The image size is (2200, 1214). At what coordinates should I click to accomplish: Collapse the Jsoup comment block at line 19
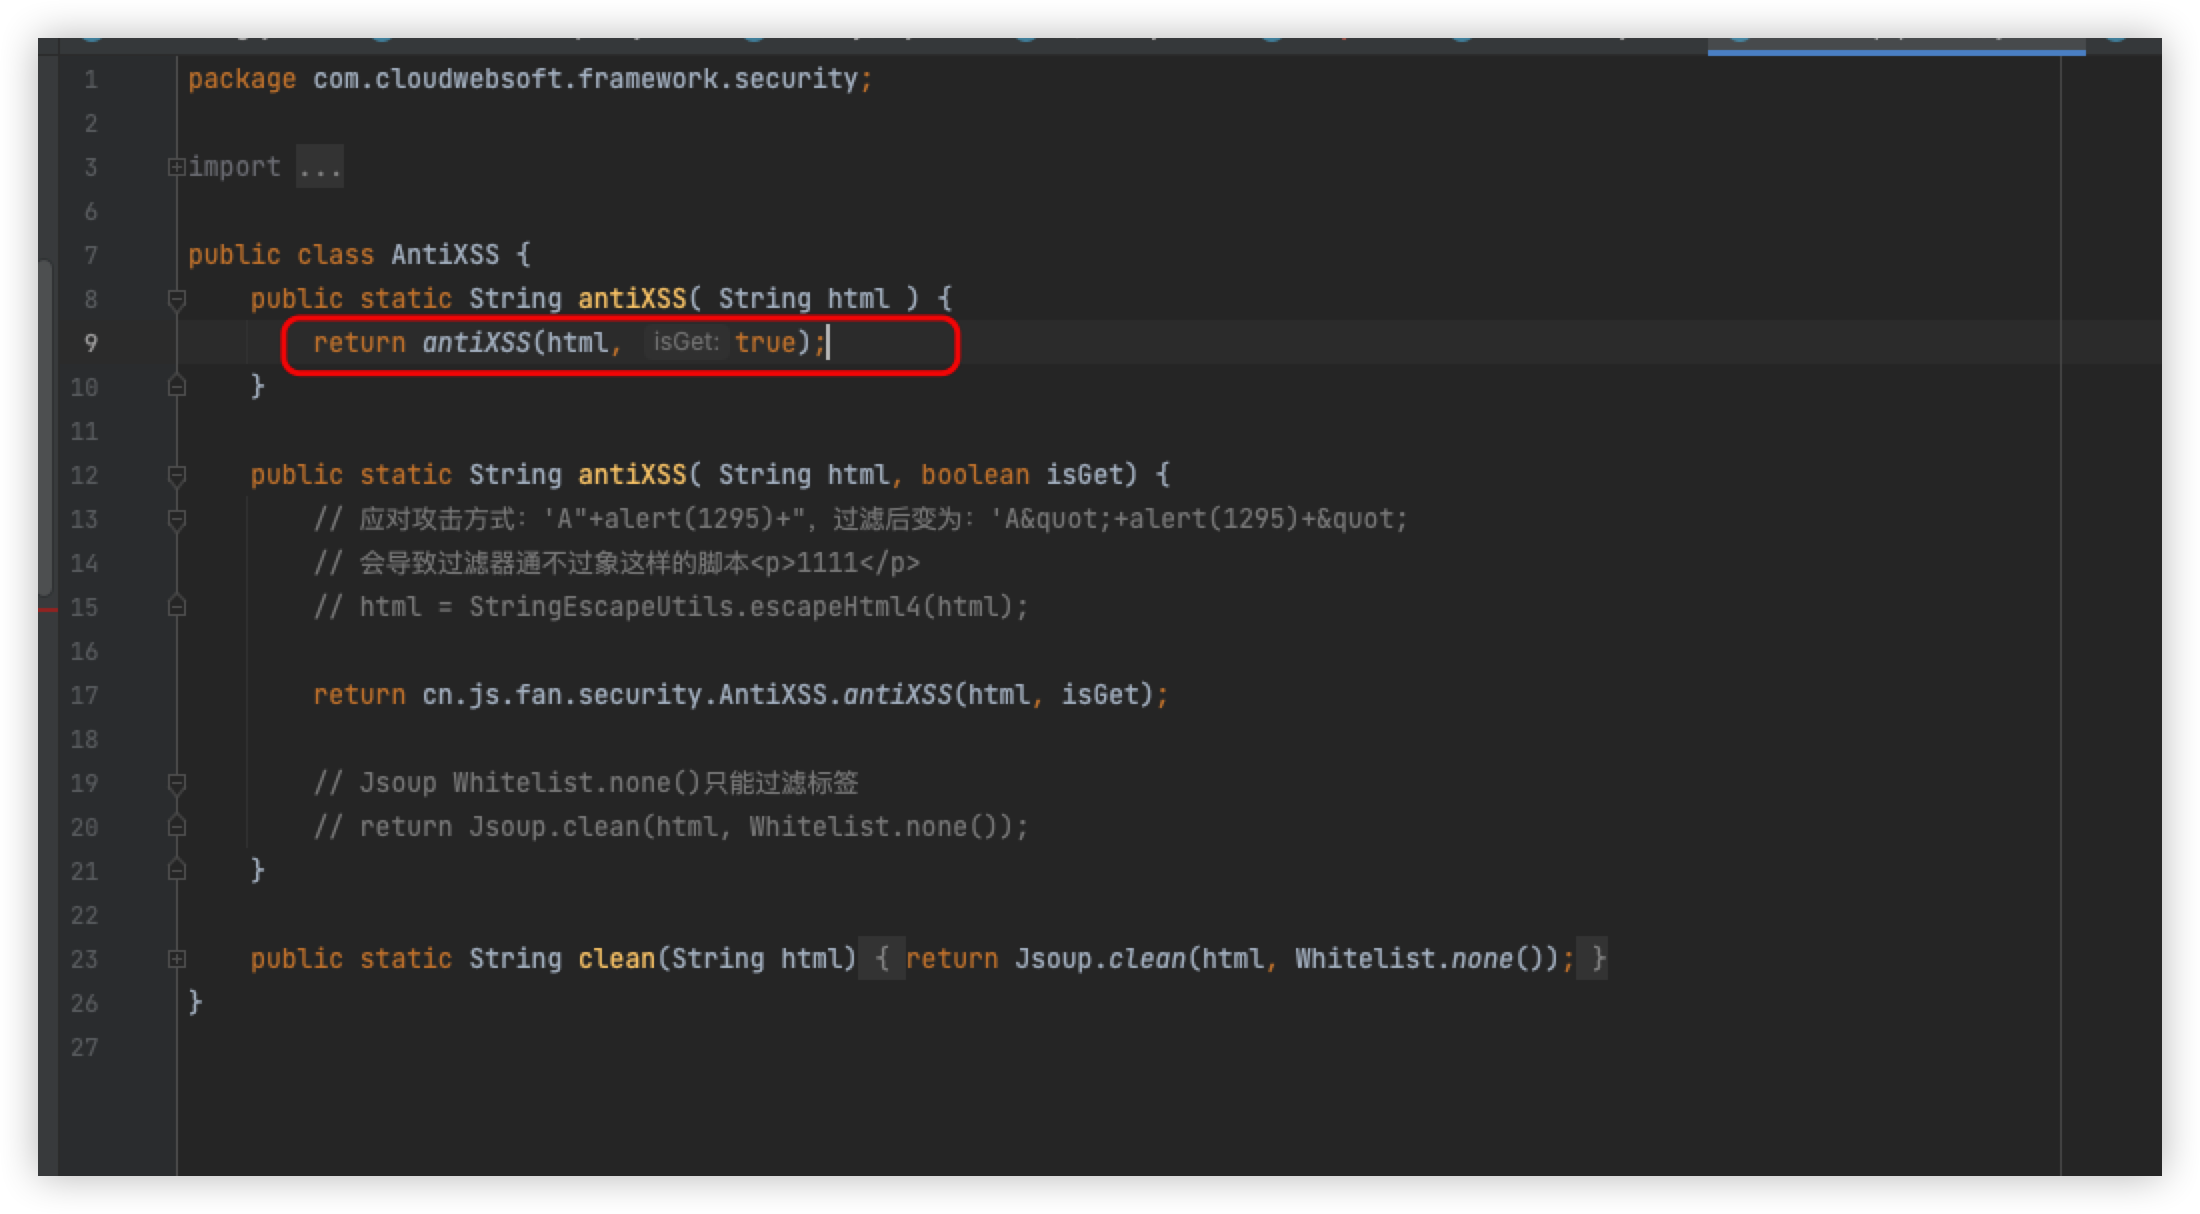pyautogui.click(x=177, y=783)
